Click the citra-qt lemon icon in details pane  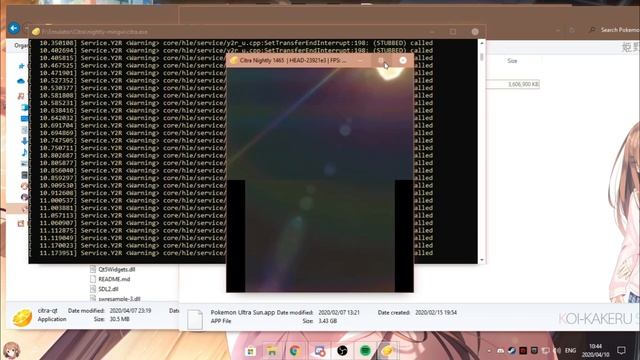22,318
